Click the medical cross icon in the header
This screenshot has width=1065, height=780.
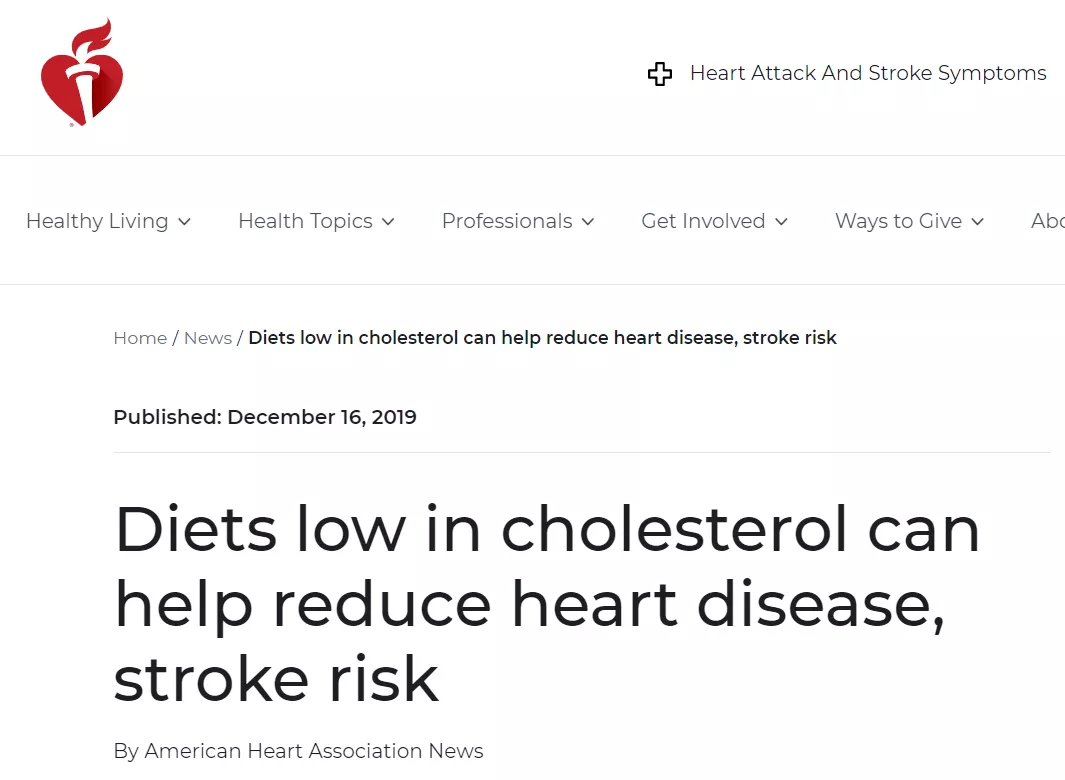[660, 74]
